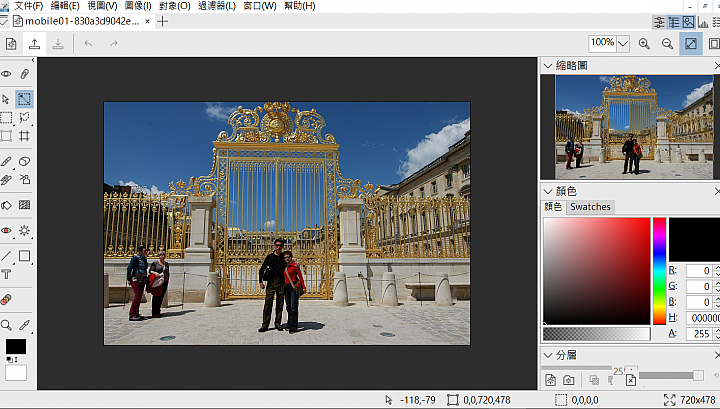Viewport: 720px width, 409px height.
Task: Open the 100% zoom dropdown arrow
Action: [x=623, y=44]
